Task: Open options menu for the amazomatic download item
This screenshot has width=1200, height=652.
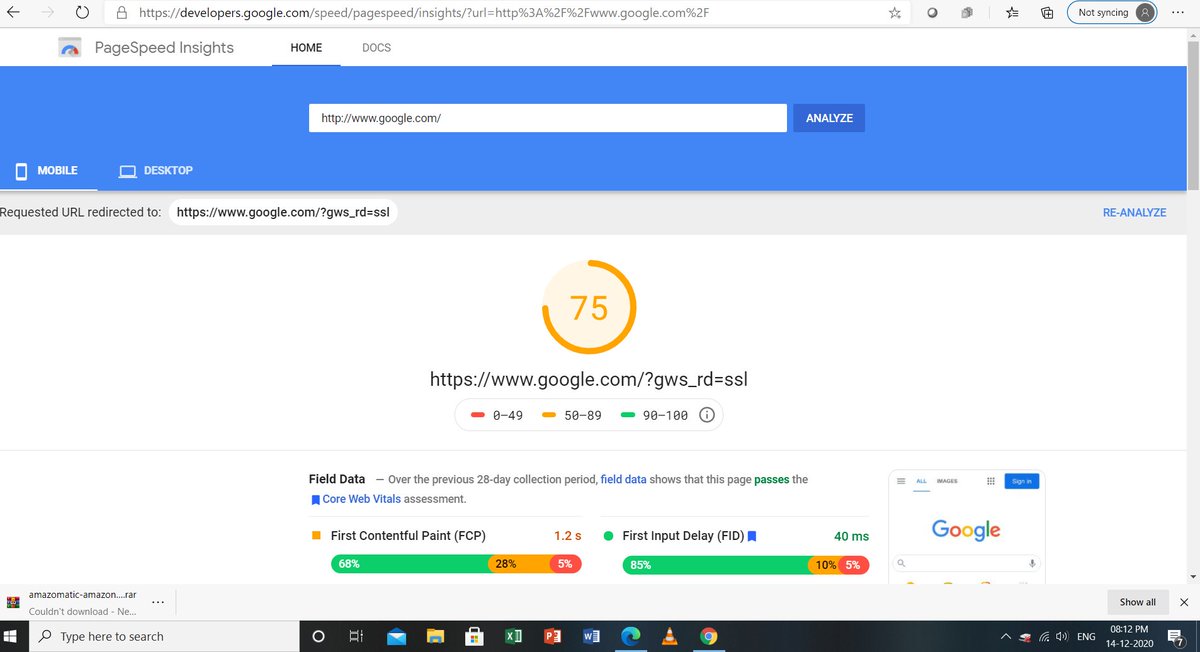Action: (x=158, y=602)
